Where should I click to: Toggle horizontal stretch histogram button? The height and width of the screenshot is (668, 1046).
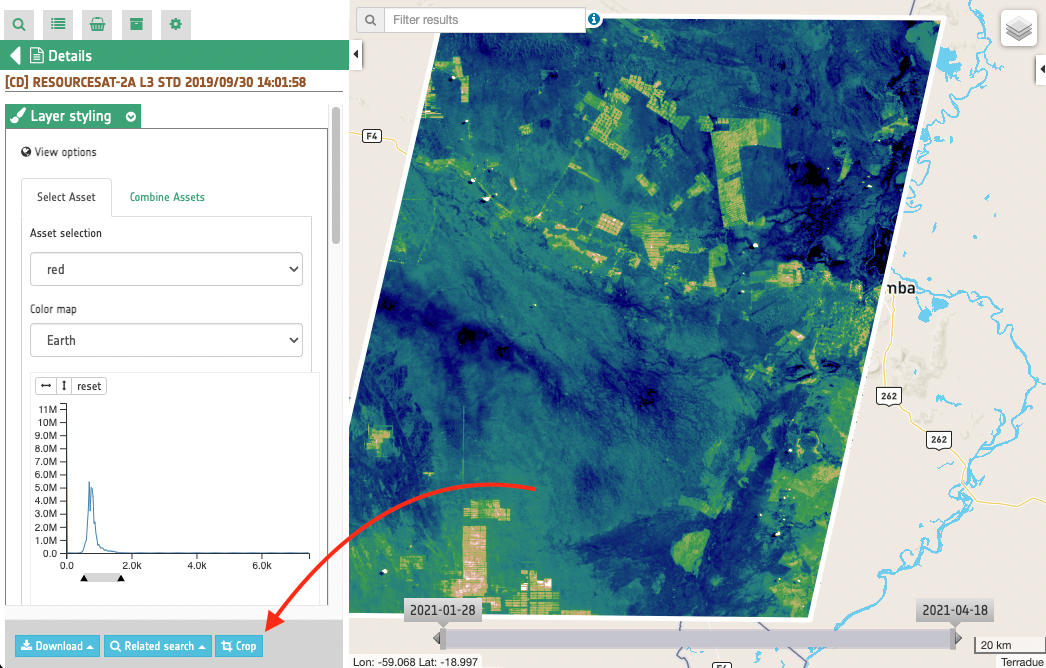(45, 386)
